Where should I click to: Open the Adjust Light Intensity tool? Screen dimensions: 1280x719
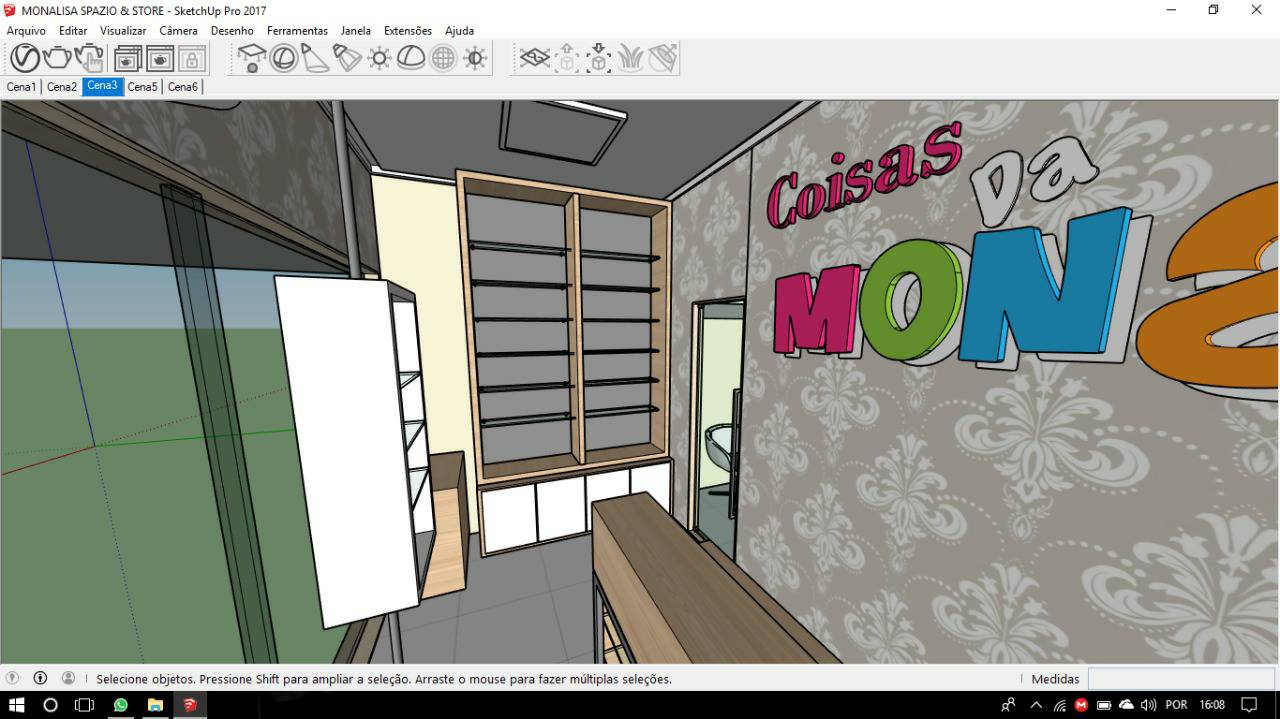[475, 58]
